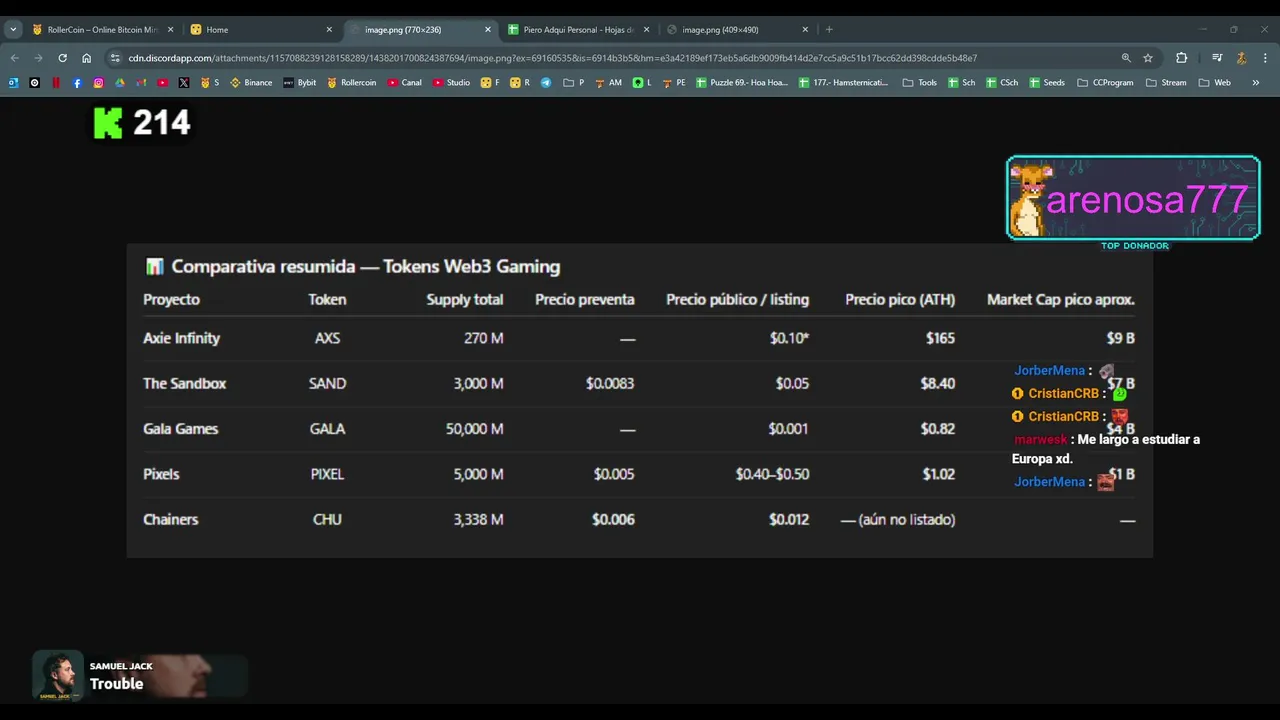
Task: Open the S bookmark with owl icon
Action: coord(210,83)
